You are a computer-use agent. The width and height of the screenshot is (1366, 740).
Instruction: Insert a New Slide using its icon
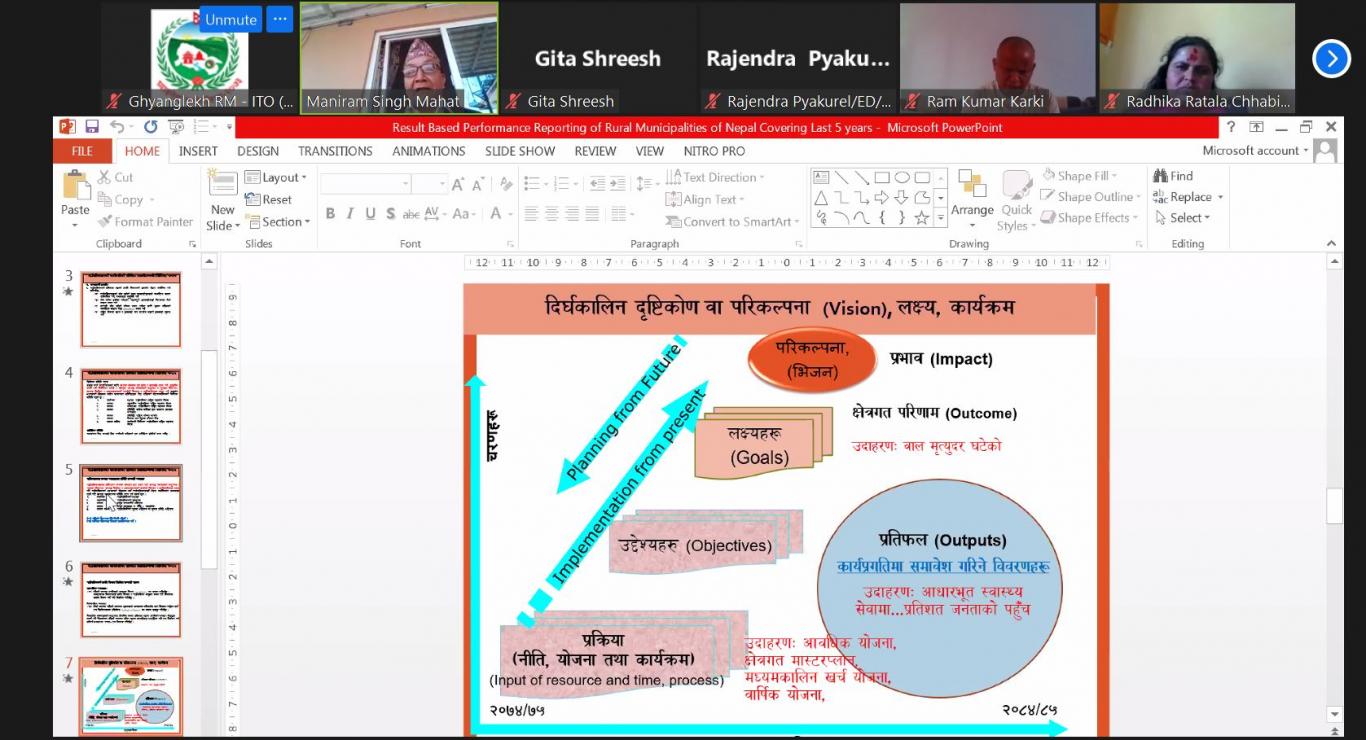pos(222,185)
